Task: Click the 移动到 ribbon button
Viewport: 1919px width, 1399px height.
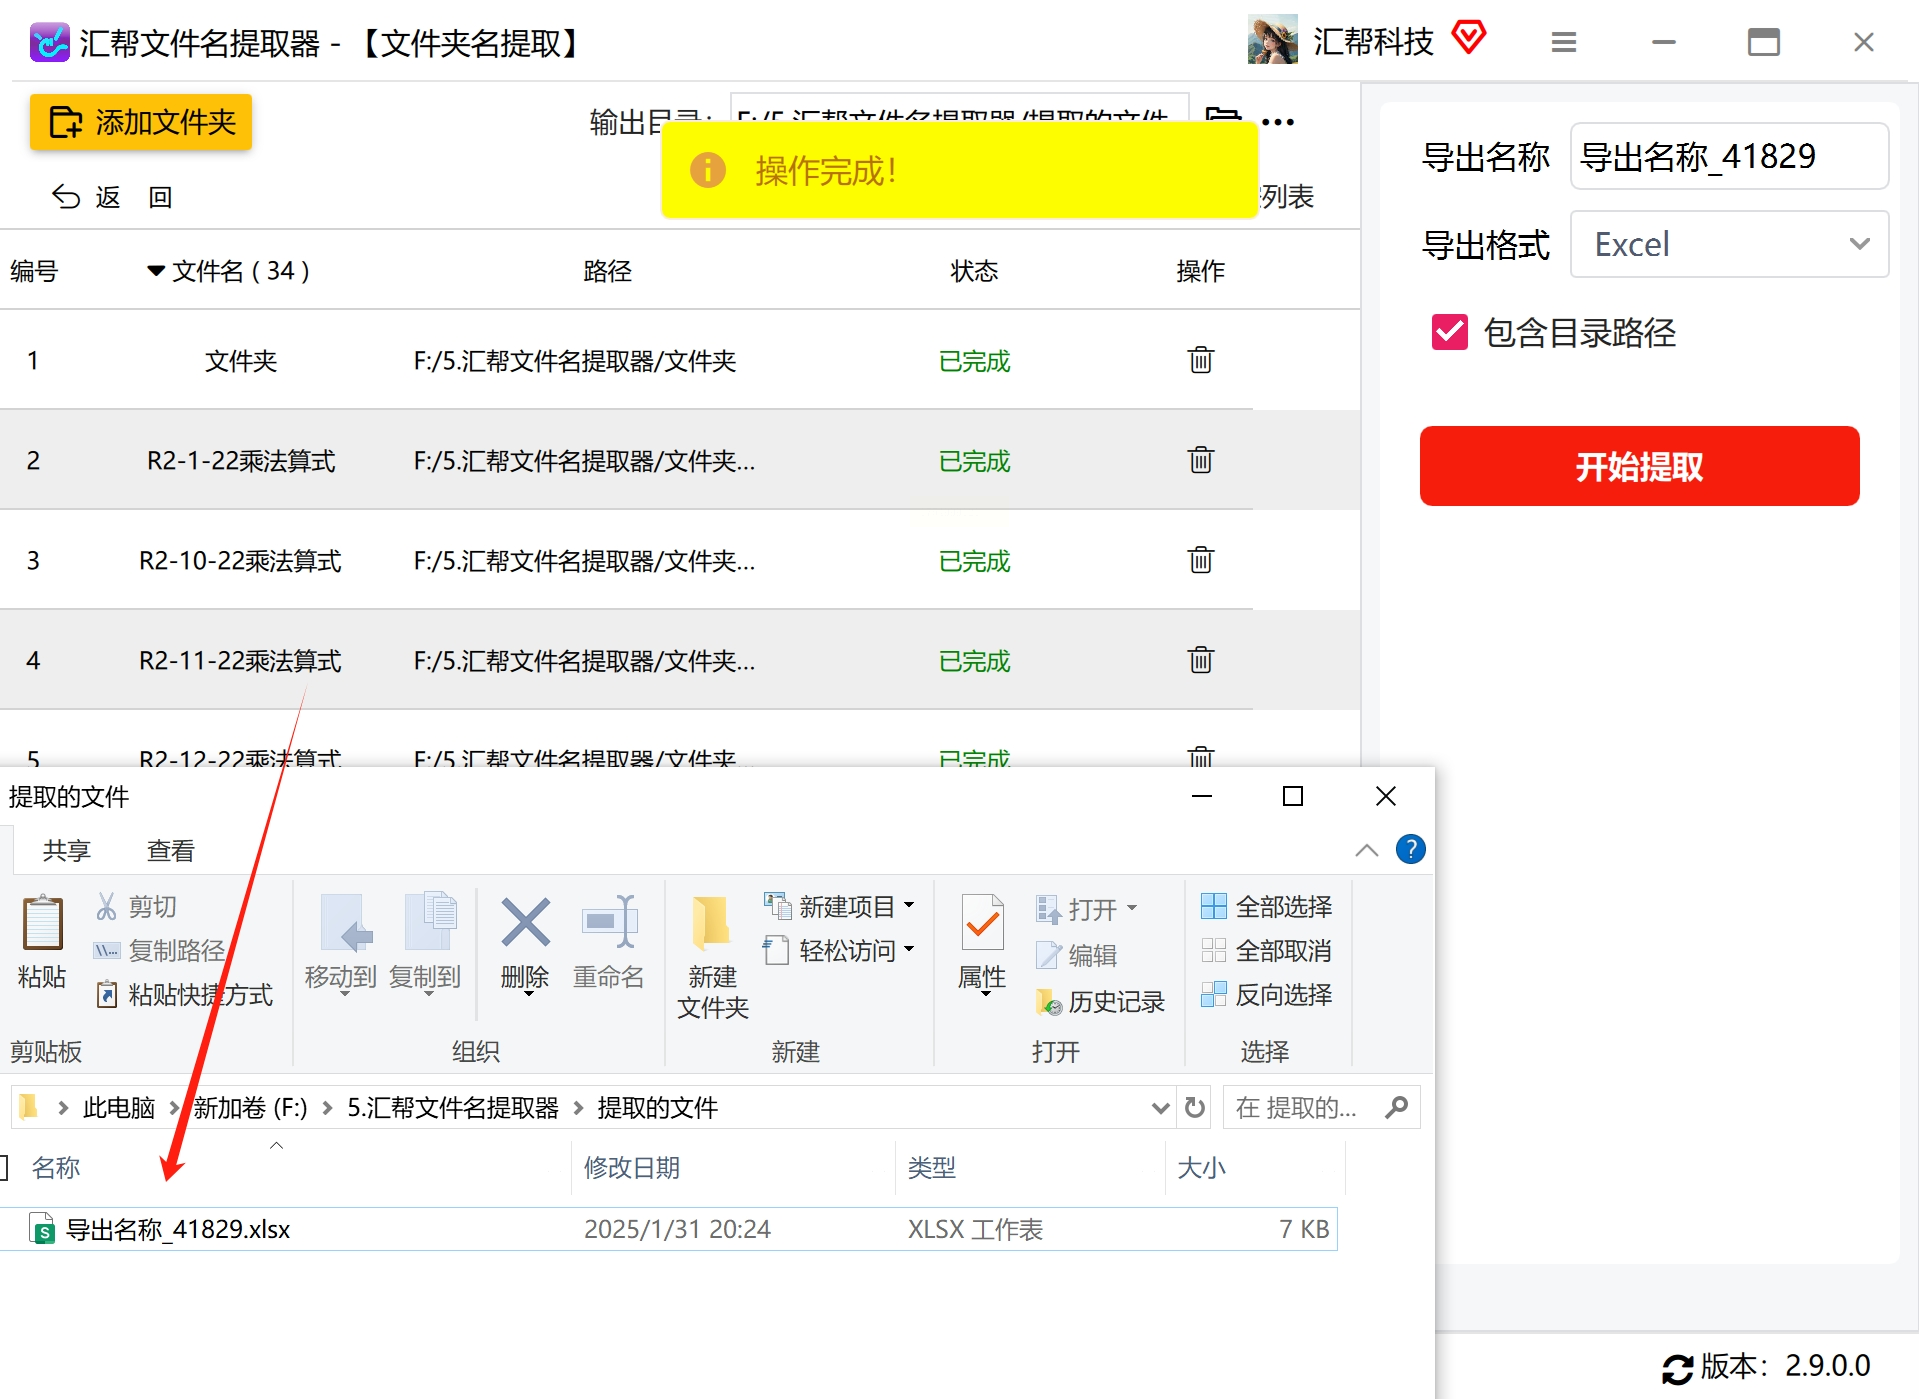Action: click(x=341, y=942)
